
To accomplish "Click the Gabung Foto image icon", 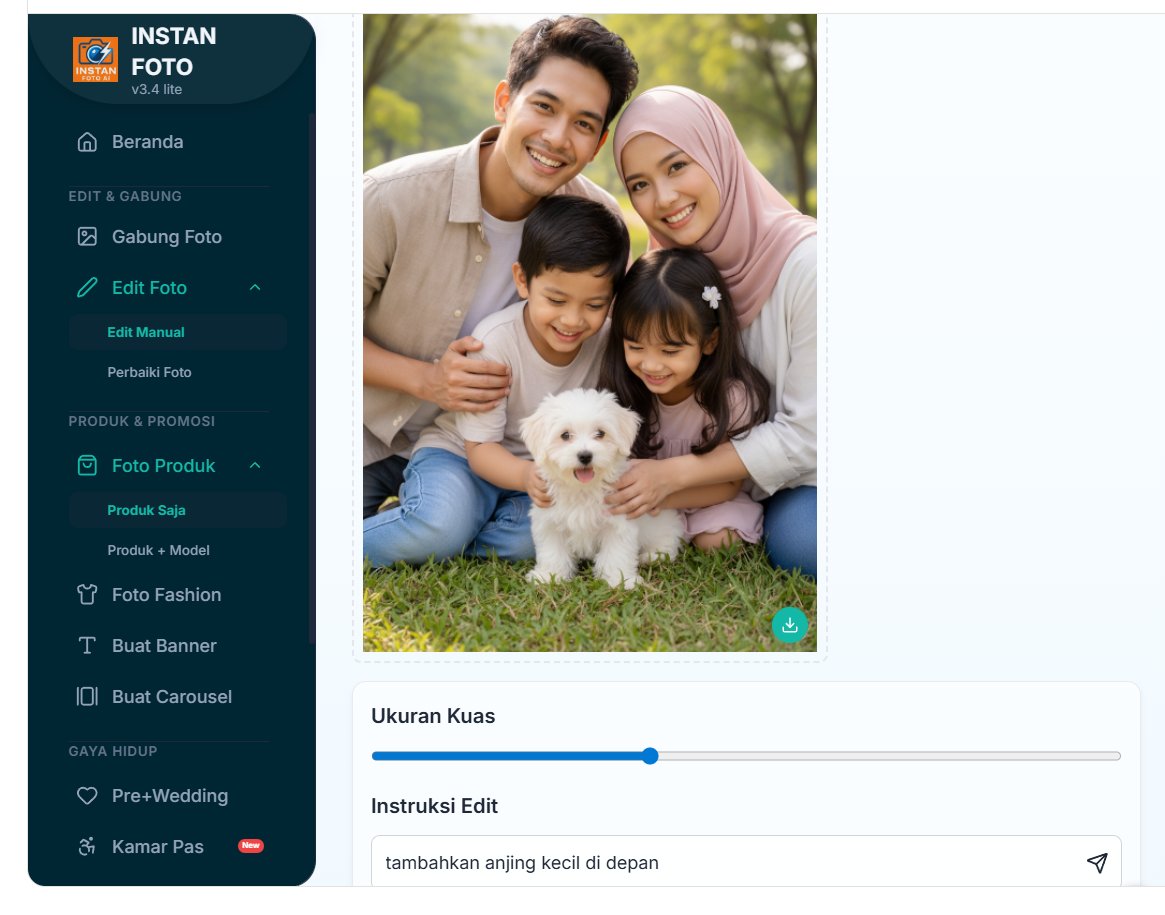I will pos(87,237).
